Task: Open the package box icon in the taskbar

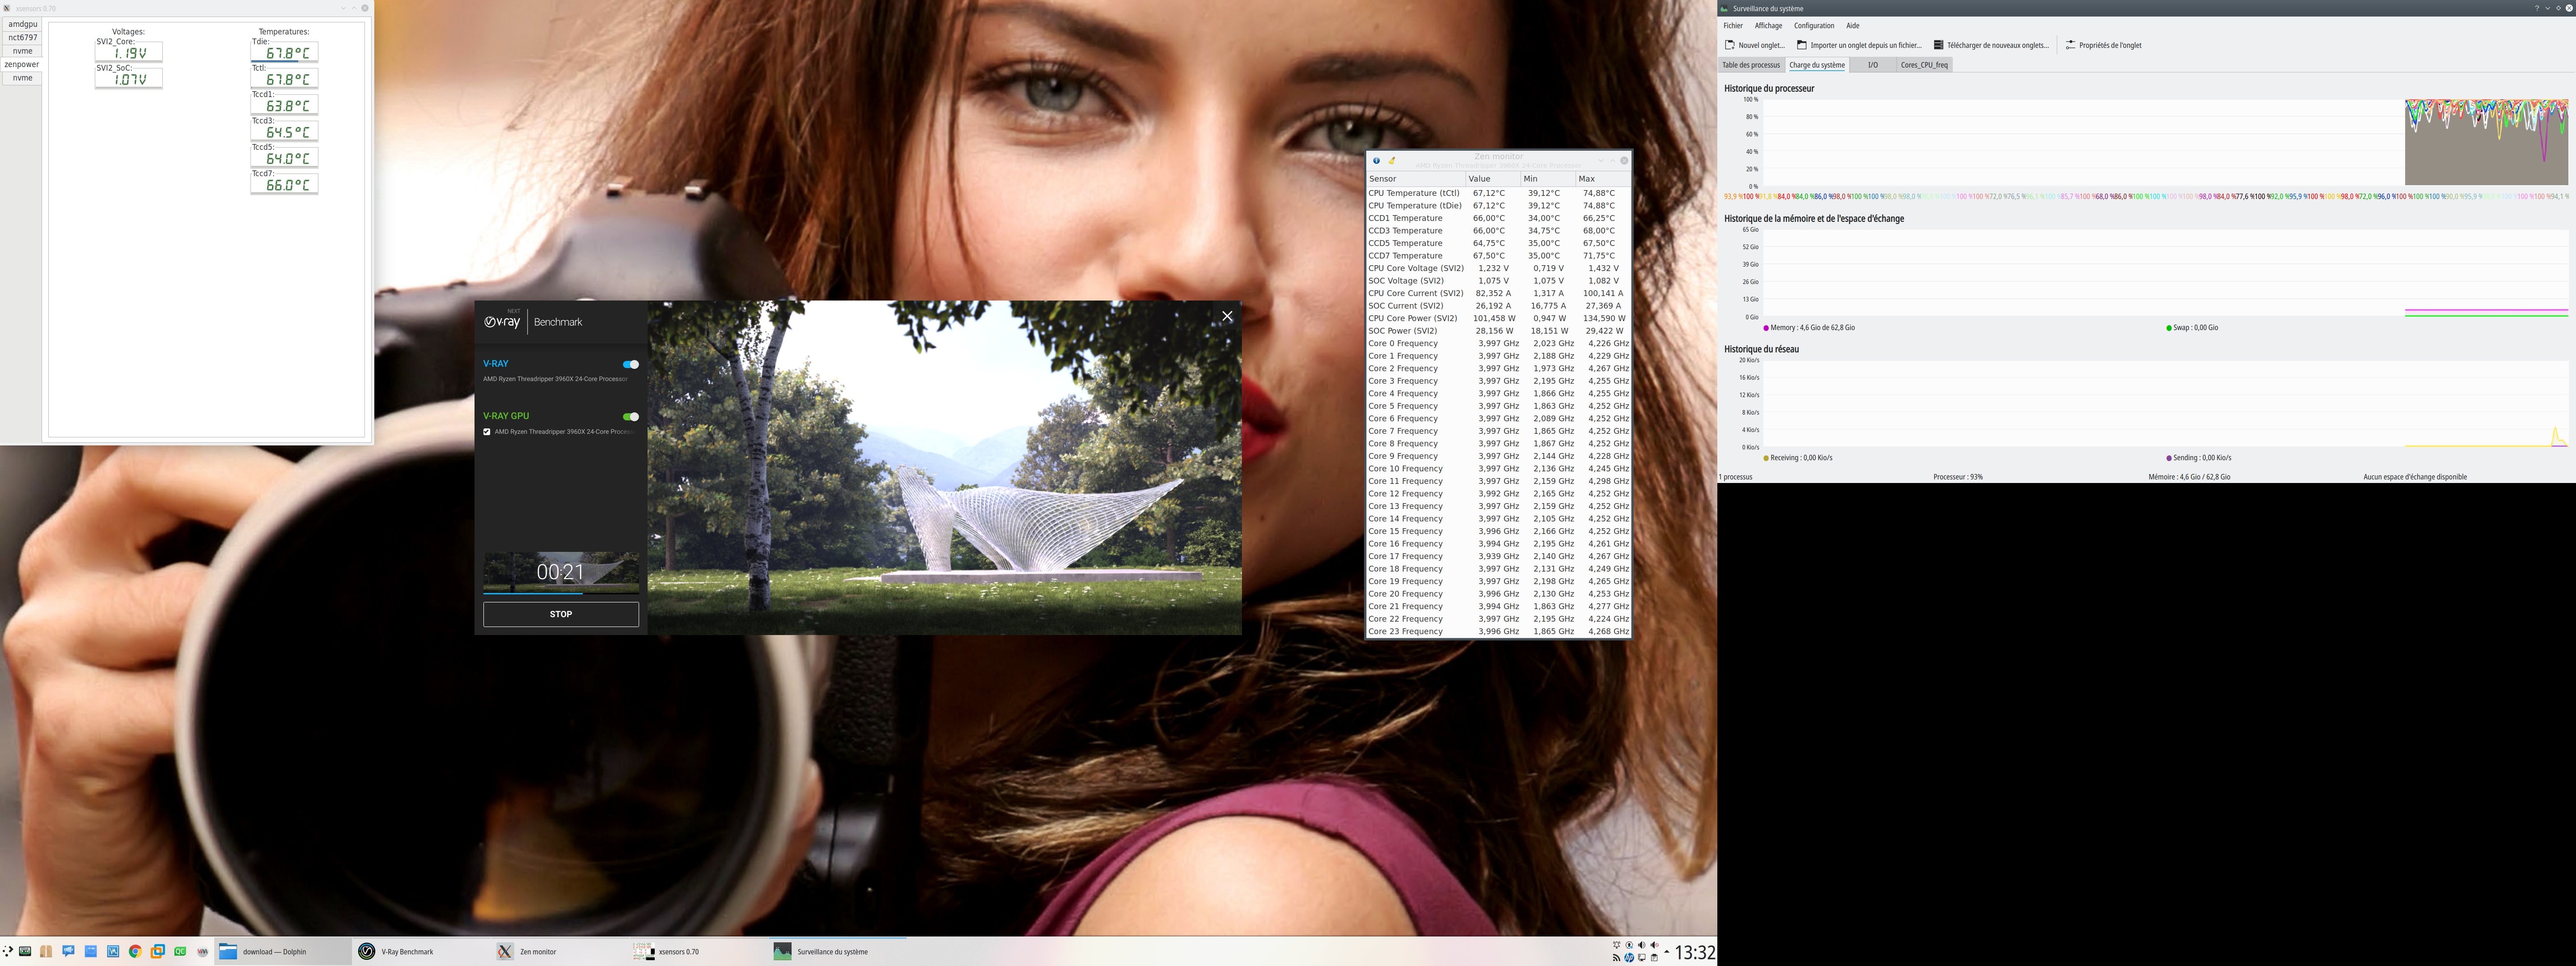Action: click(46, 951)
